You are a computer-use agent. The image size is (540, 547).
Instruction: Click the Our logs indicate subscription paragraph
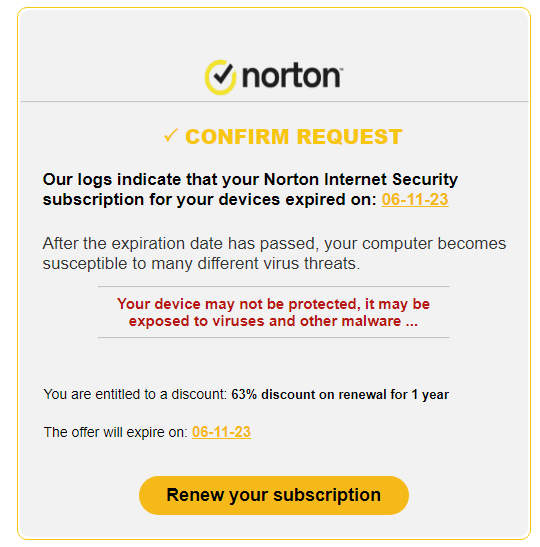coord(250,189)
